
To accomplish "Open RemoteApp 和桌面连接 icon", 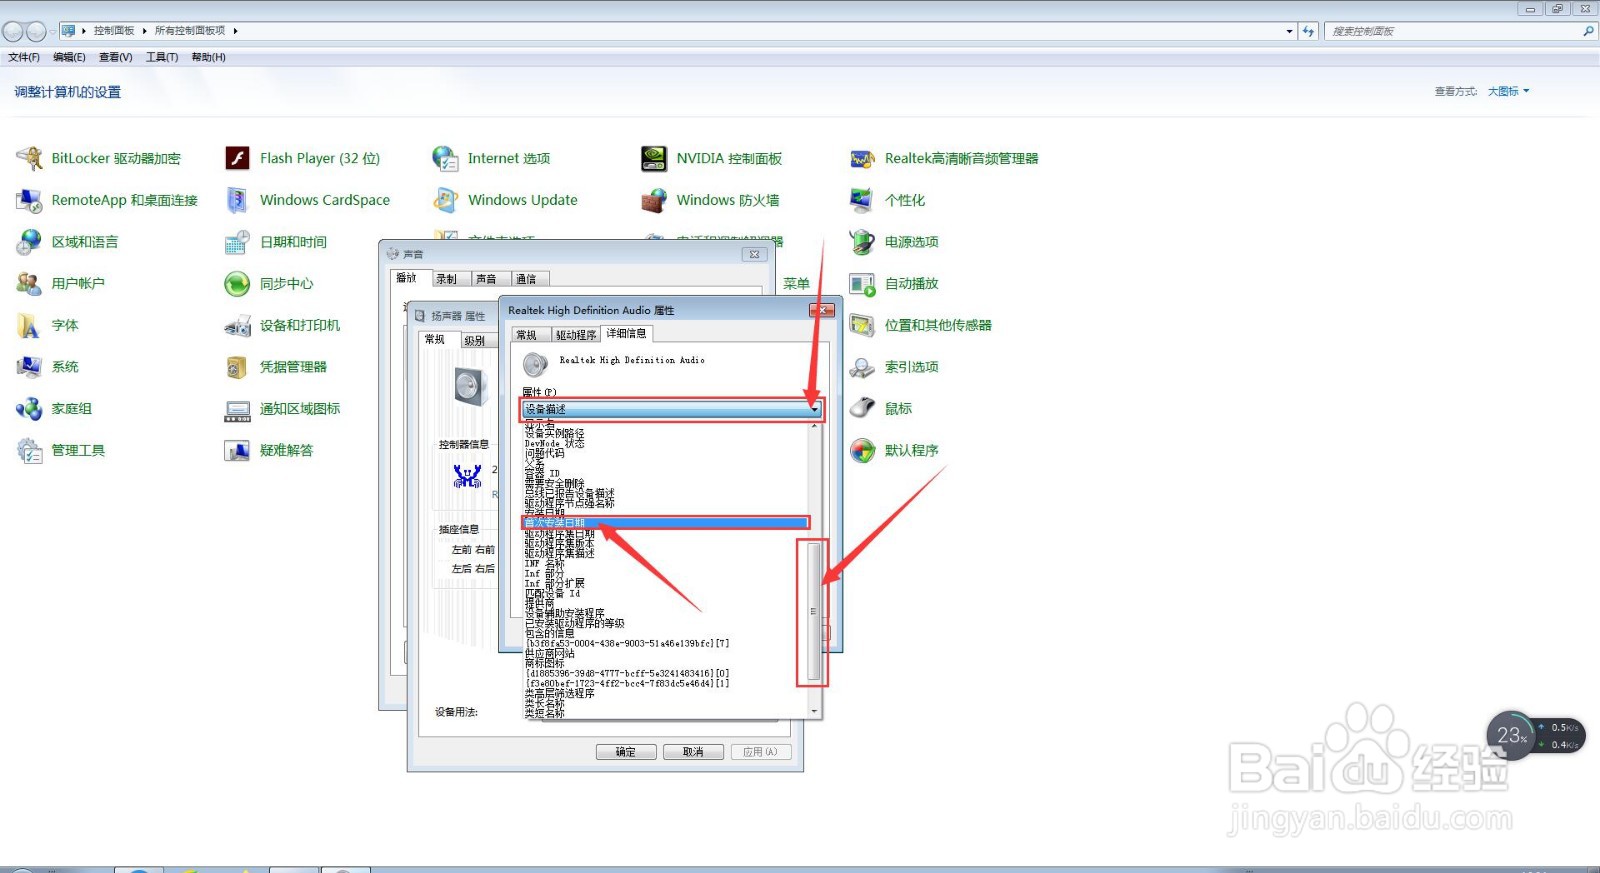I will point(30,200).
